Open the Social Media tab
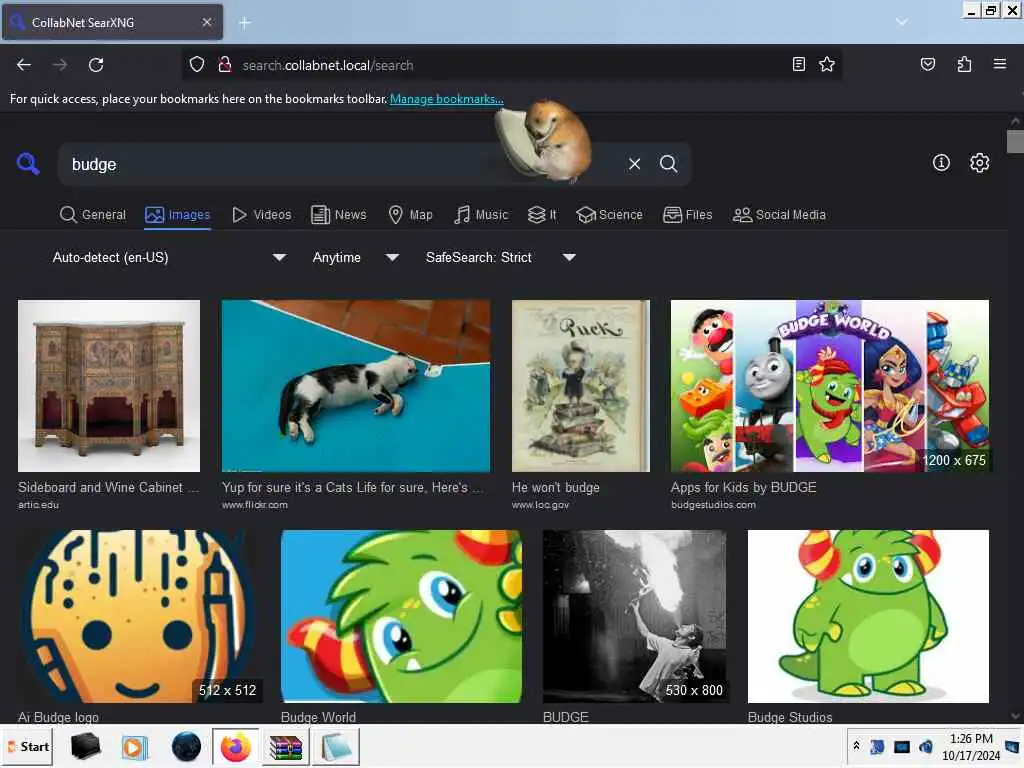Image resolution: width=1024 pixels, height=768 pixels. [779, 215]
